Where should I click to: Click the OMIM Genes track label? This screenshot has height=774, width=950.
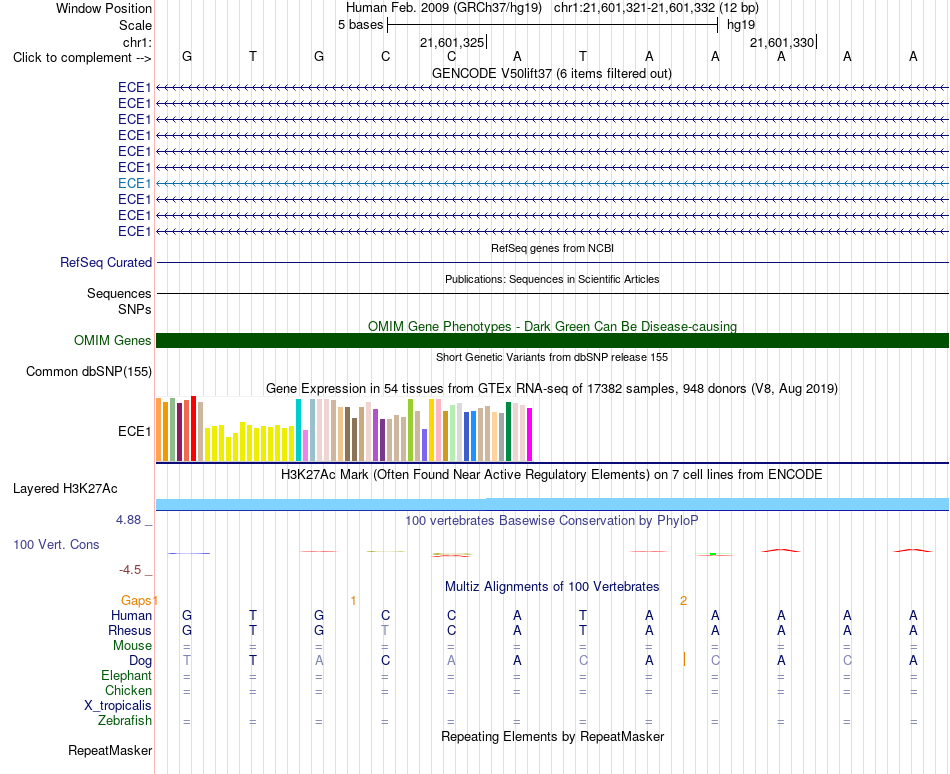(x=113, y=340)
